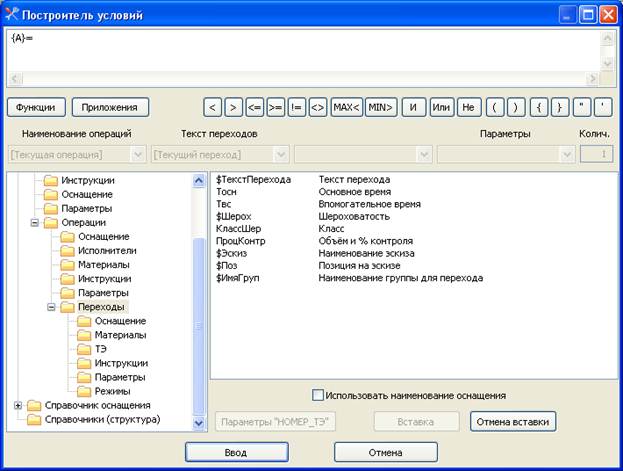Insert the logical Или operator

[x=441, y=107]
